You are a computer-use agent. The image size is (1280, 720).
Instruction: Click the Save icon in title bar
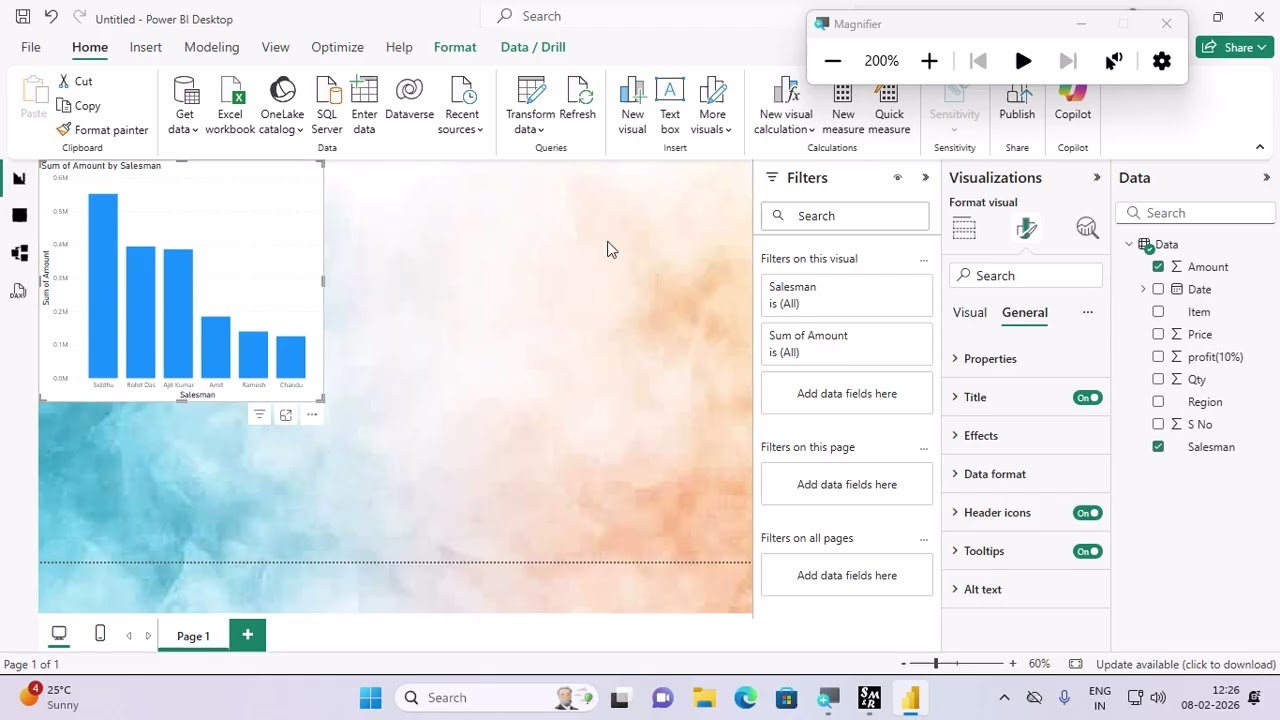pyautogui.click(x=23, y=17)
